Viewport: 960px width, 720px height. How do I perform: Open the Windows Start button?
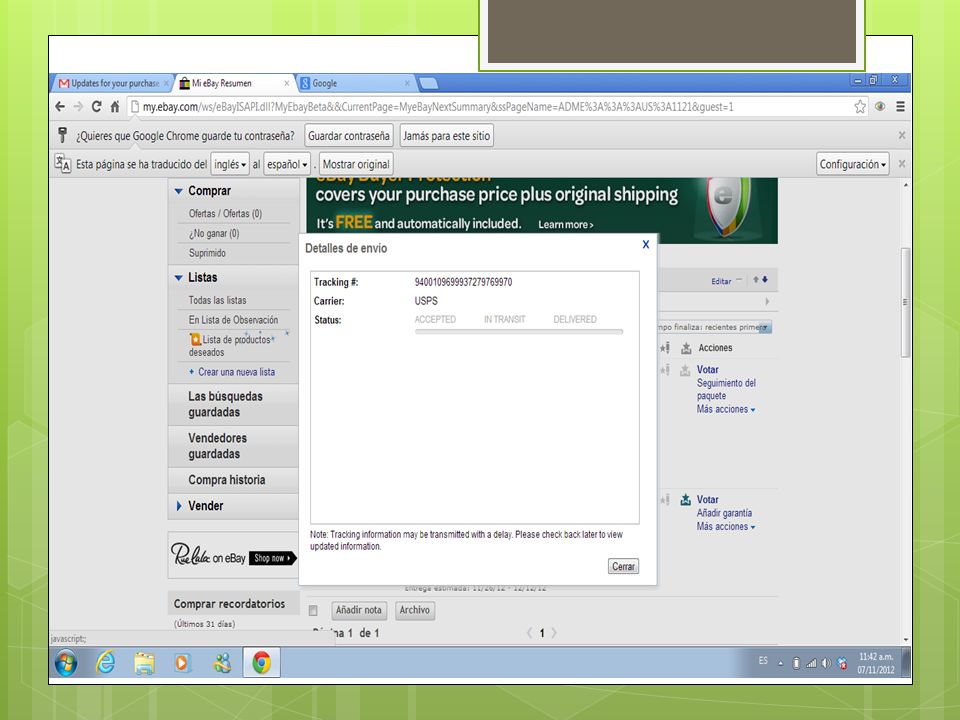(66, 662)
